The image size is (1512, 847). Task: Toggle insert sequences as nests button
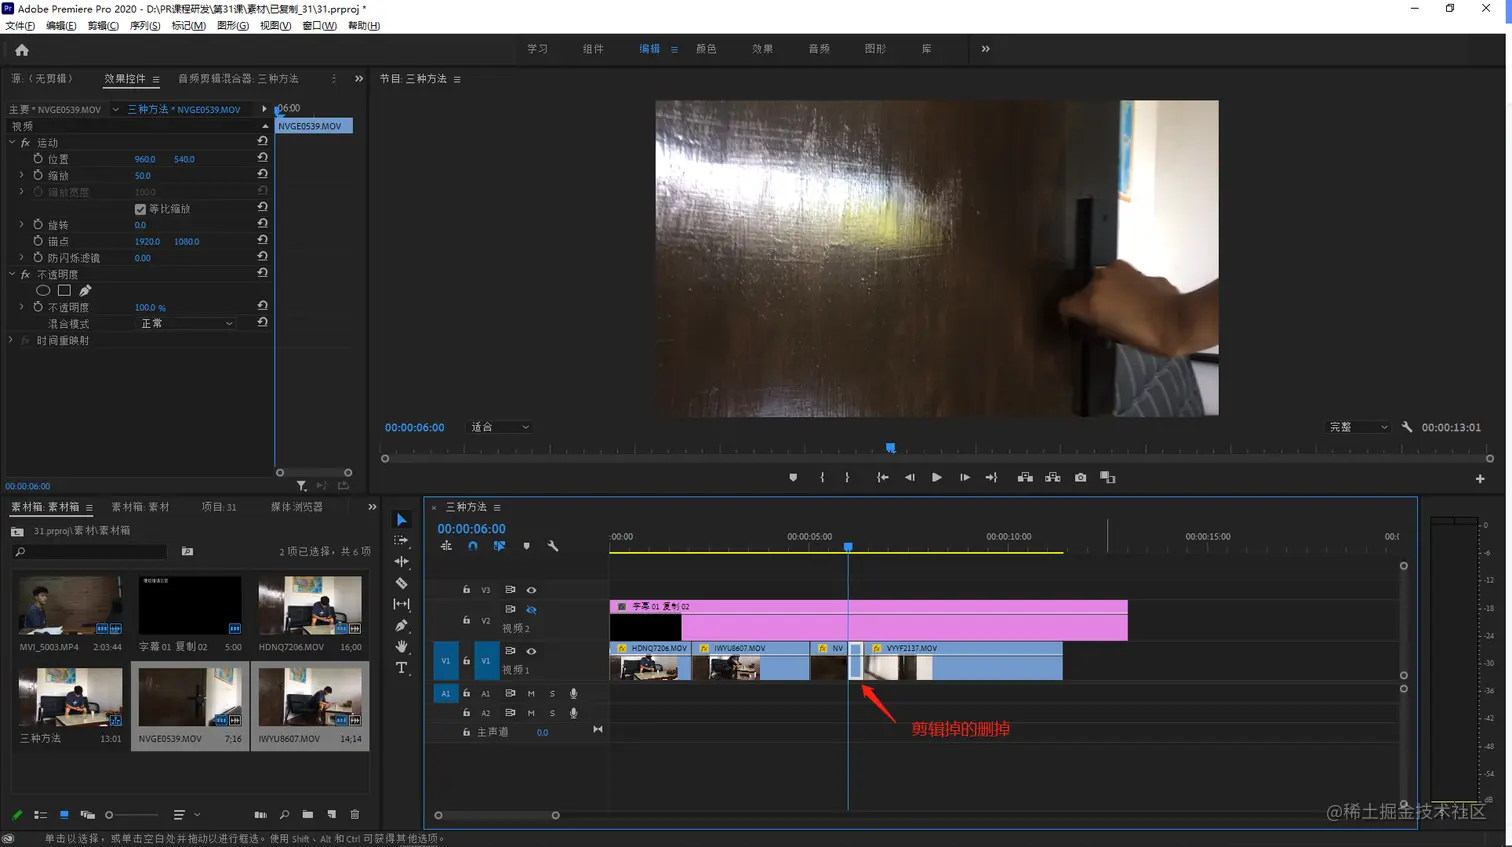[x=446, y=546]
